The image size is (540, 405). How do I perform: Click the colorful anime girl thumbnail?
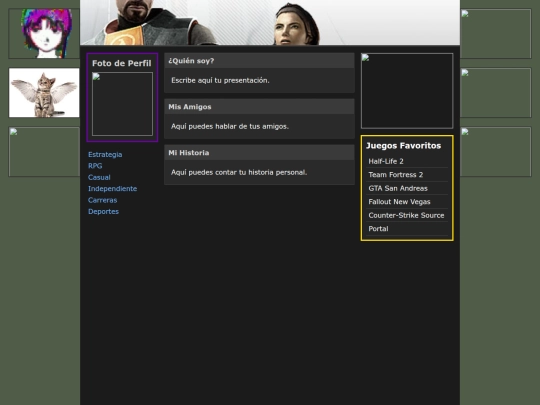point(44,34)
